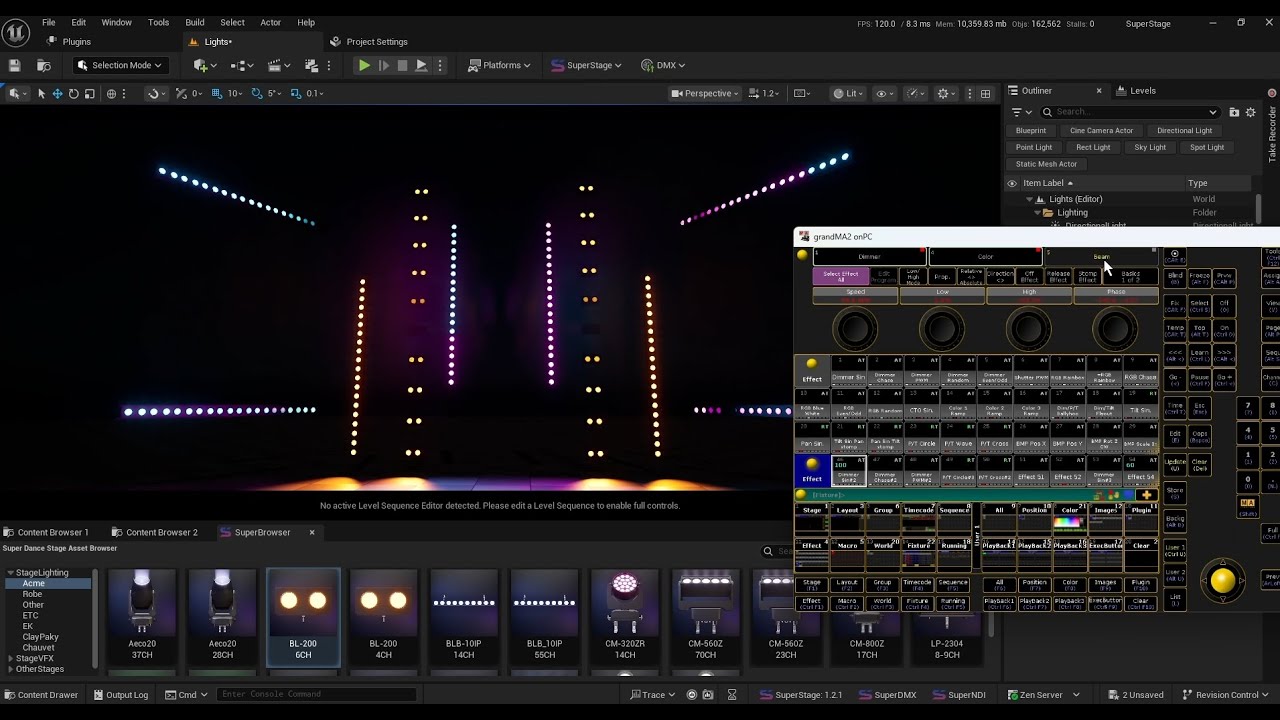Open the Output Log
The image size is (1280, 720).
point(121,695)
